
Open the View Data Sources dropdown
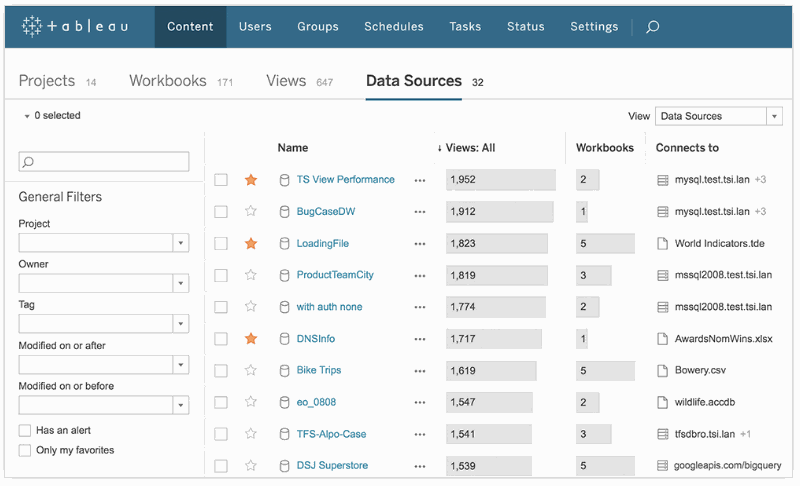coord(718,116)
